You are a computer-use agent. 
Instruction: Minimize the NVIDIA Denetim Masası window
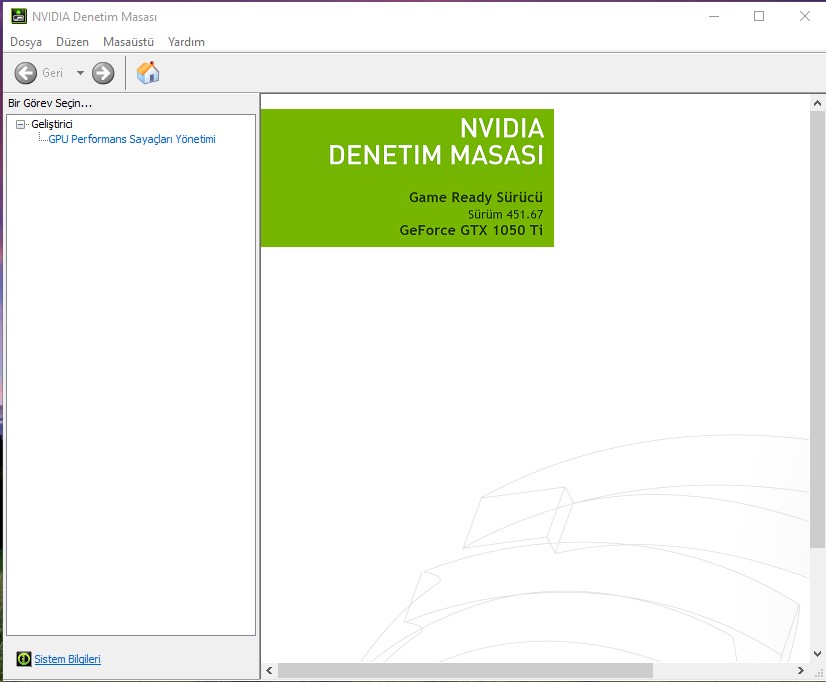pos(714,16)
